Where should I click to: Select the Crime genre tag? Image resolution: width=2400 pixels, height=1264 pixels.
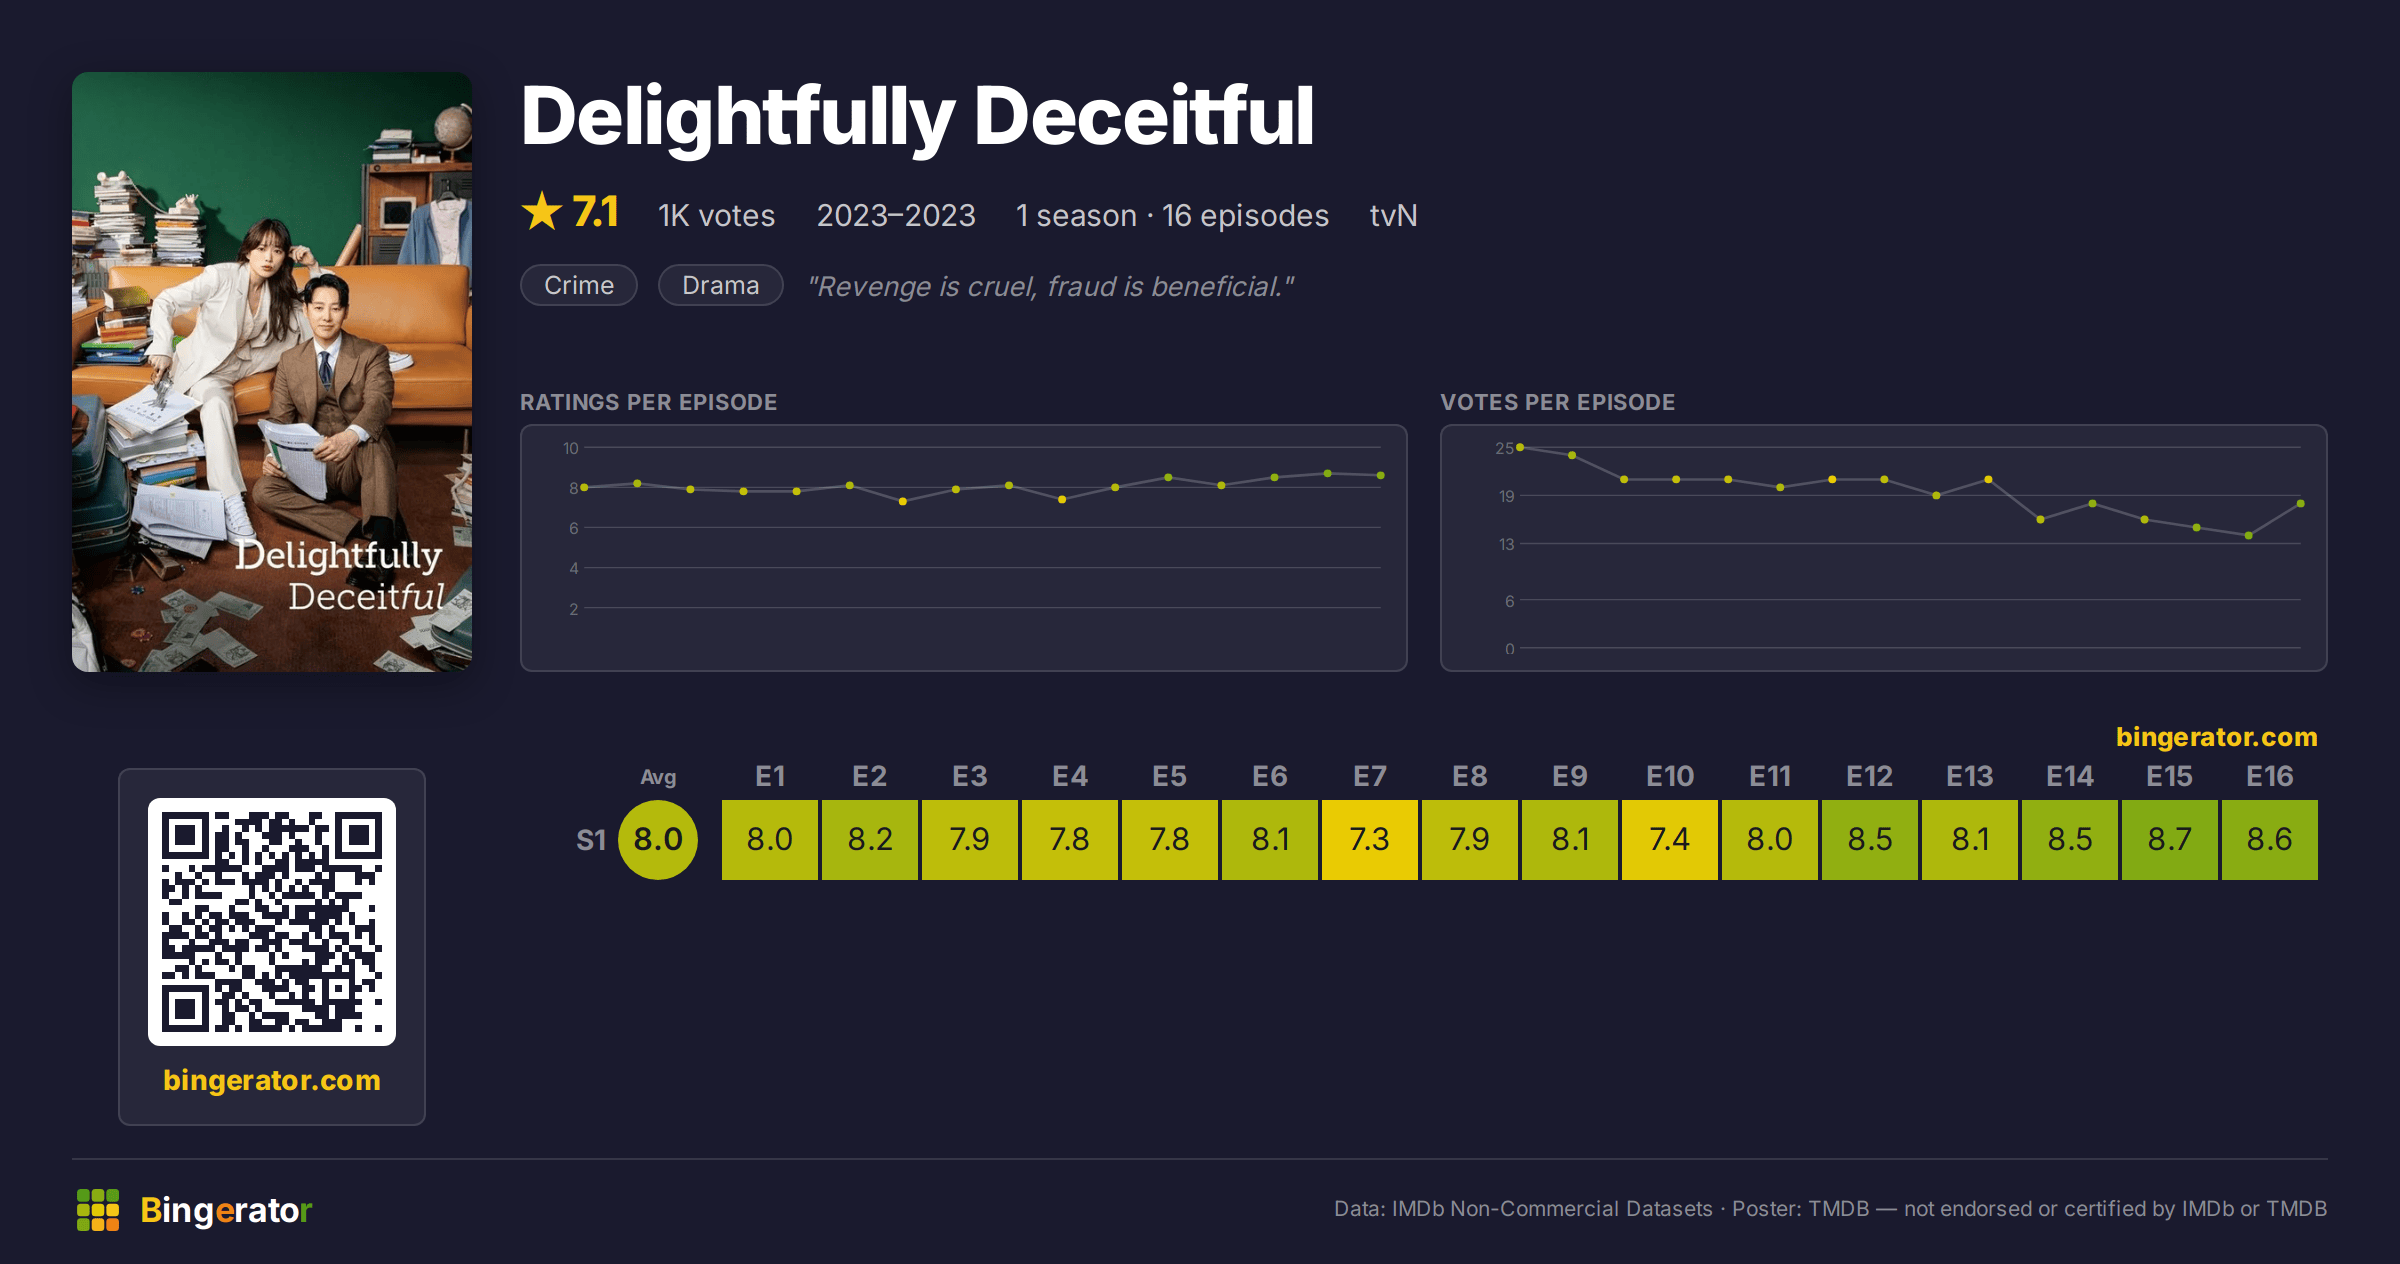(579, 285)
